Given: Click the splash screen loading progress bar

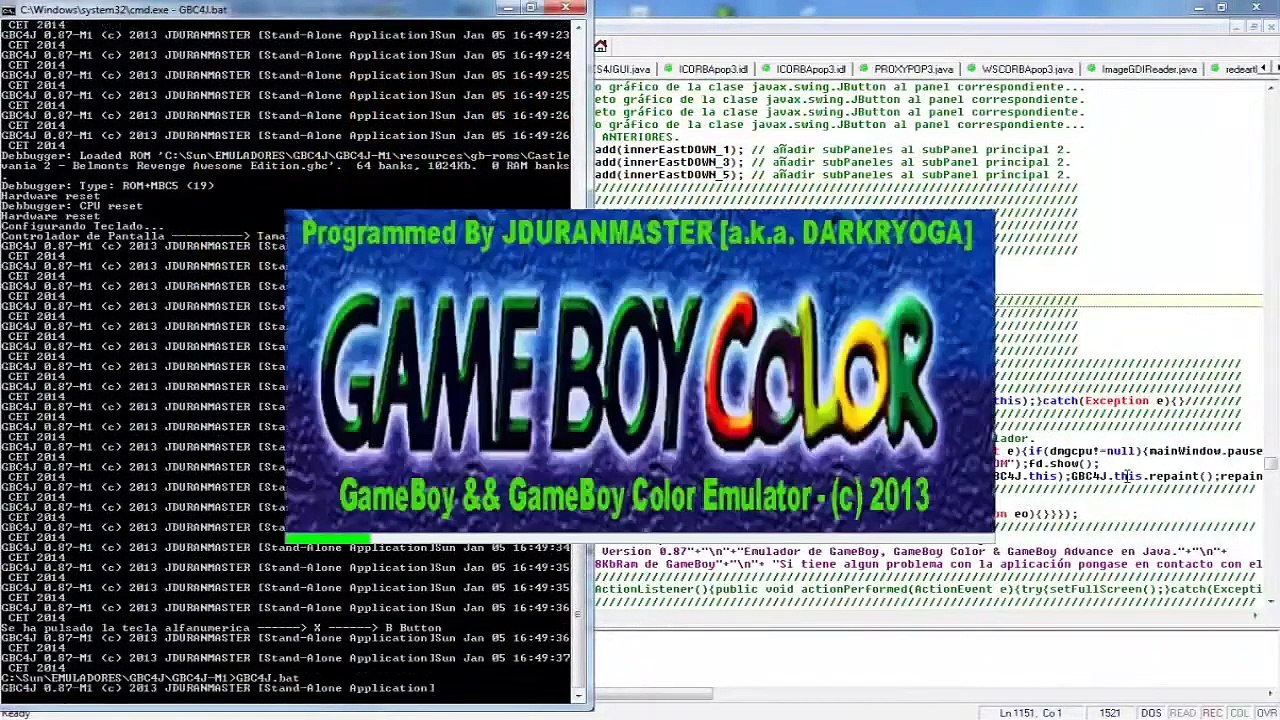Looking at the screenshot, I should (640, 539).
